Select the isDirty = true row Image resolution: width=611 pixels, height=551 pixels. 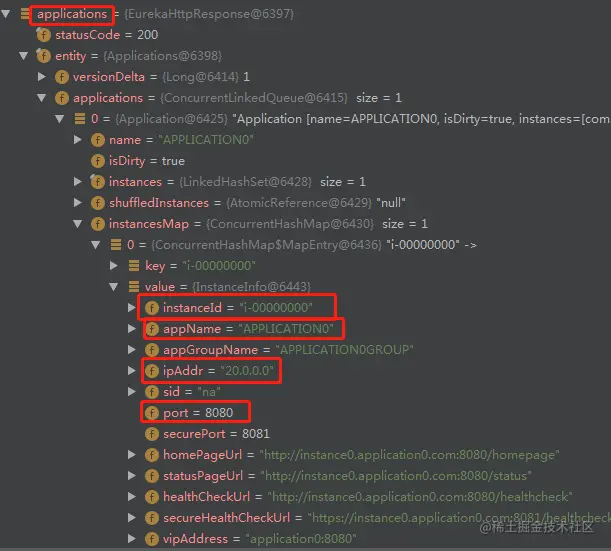(138, 161)
